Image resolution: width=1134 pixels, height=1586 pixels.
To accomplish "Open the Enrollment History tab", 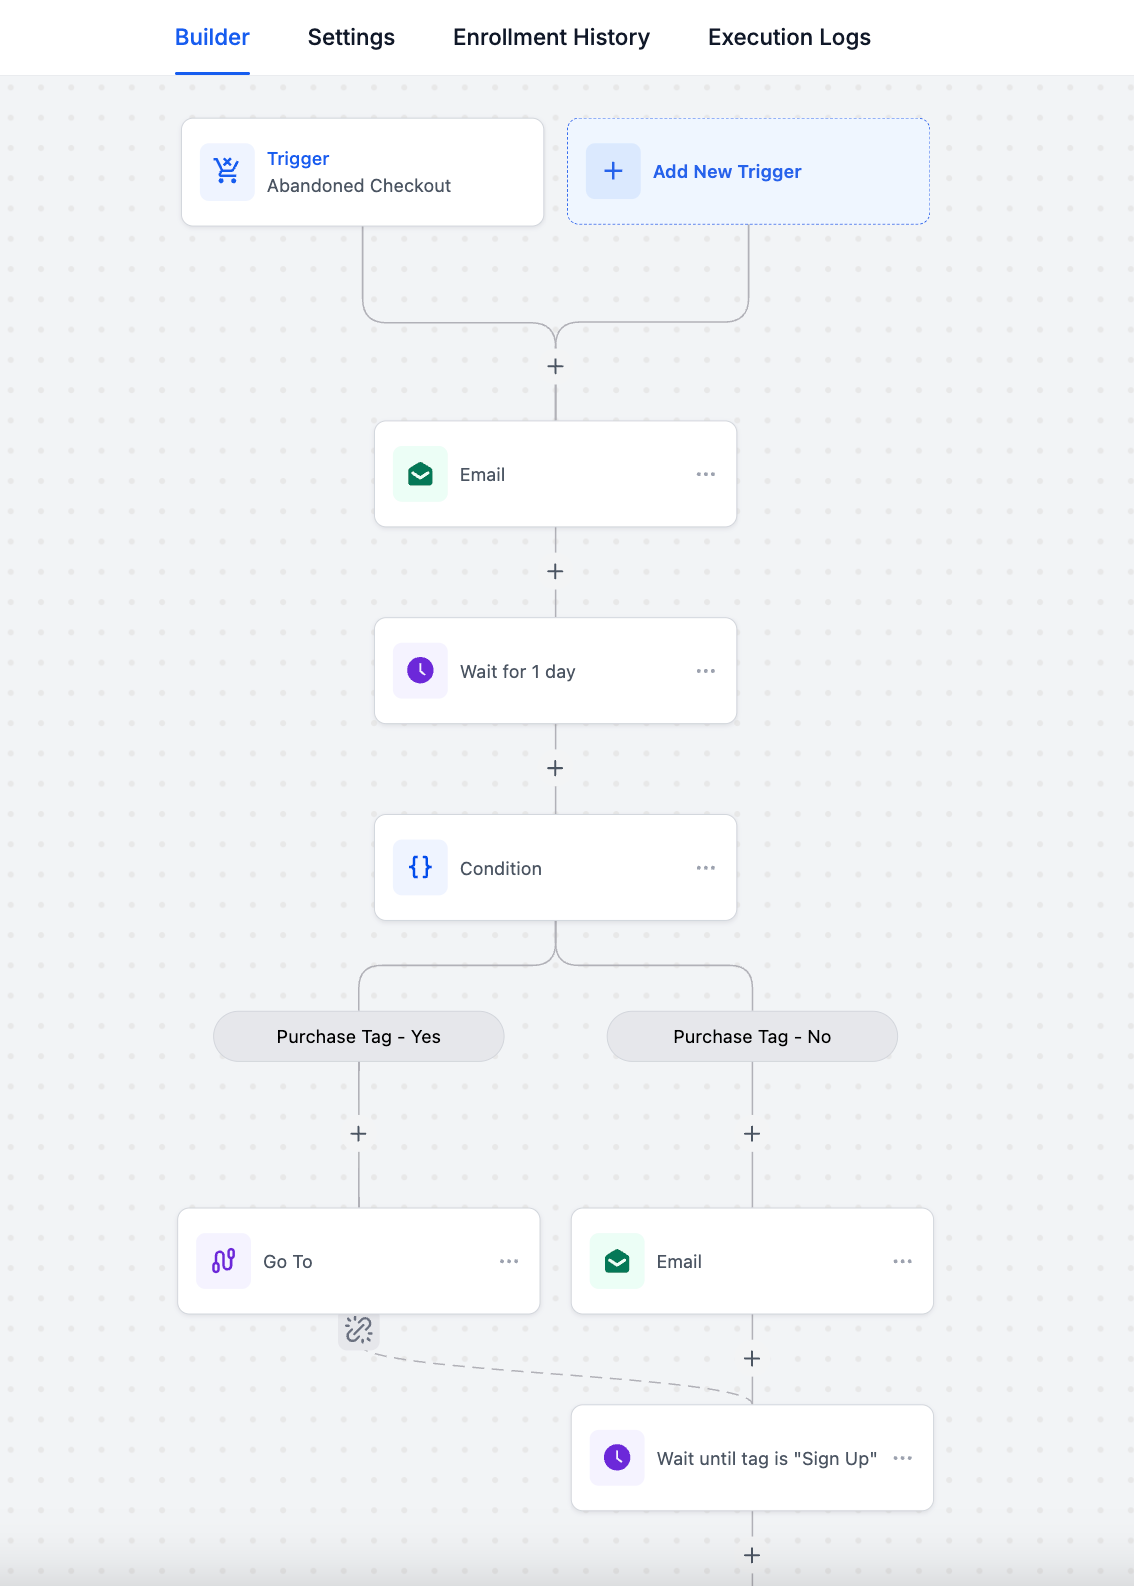I will pyautogui.click(x=551, y=37).
